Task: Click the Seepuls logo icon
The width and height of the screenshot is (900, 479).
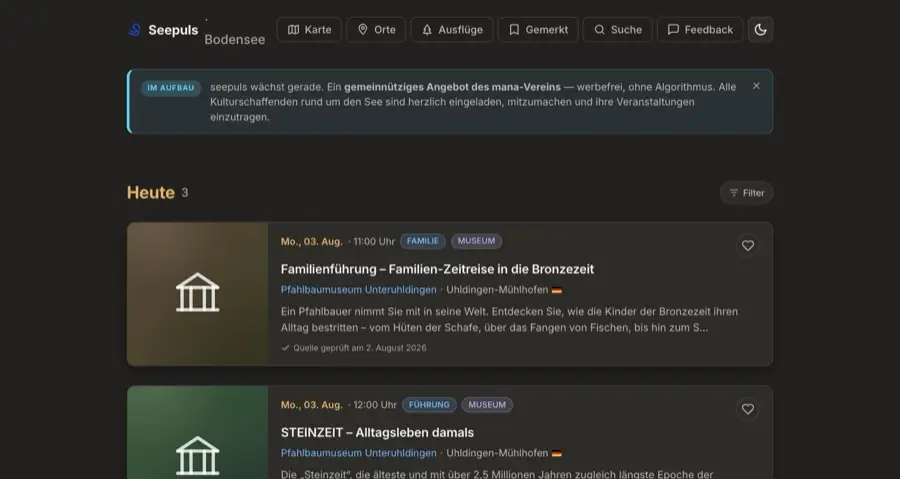Action: click(x=134, y=30)
